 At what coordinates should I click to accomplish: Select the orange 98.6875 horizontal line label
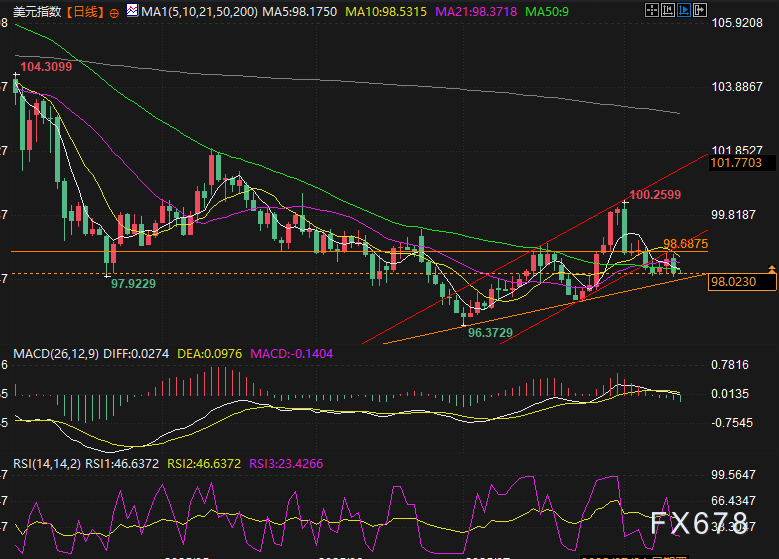point(686,243)
